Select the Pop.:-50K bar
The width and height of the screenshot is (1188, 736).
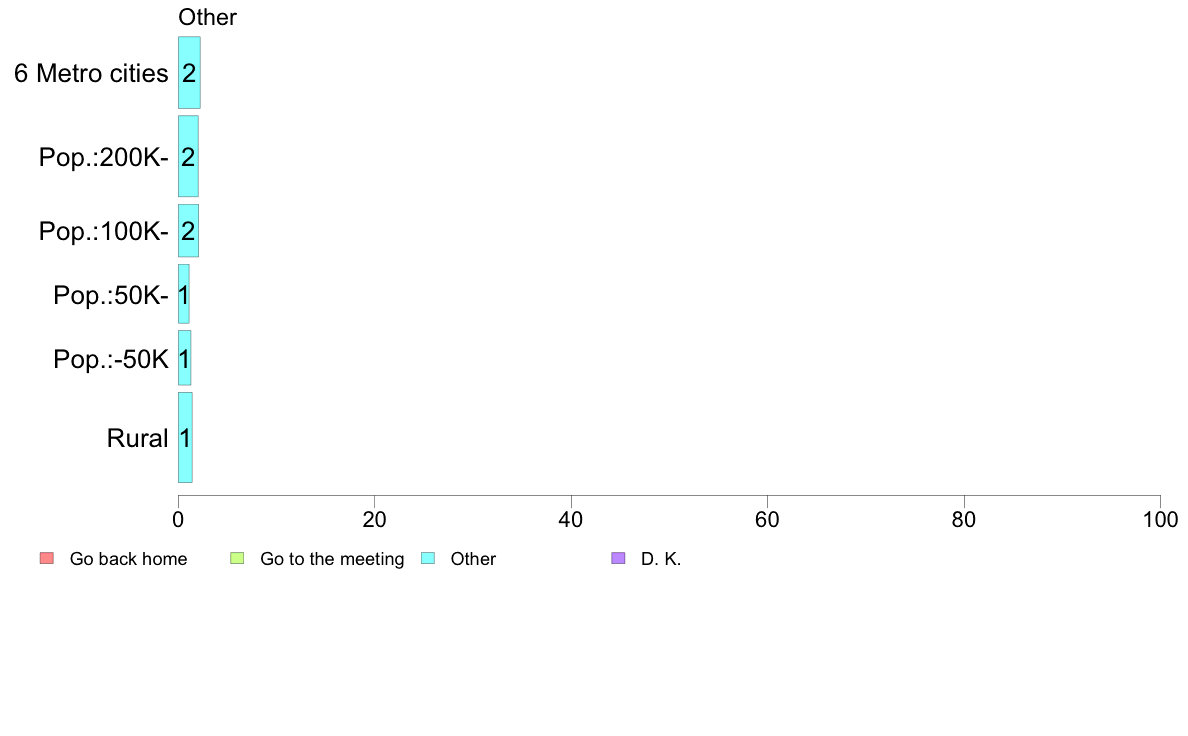point(184,358)
